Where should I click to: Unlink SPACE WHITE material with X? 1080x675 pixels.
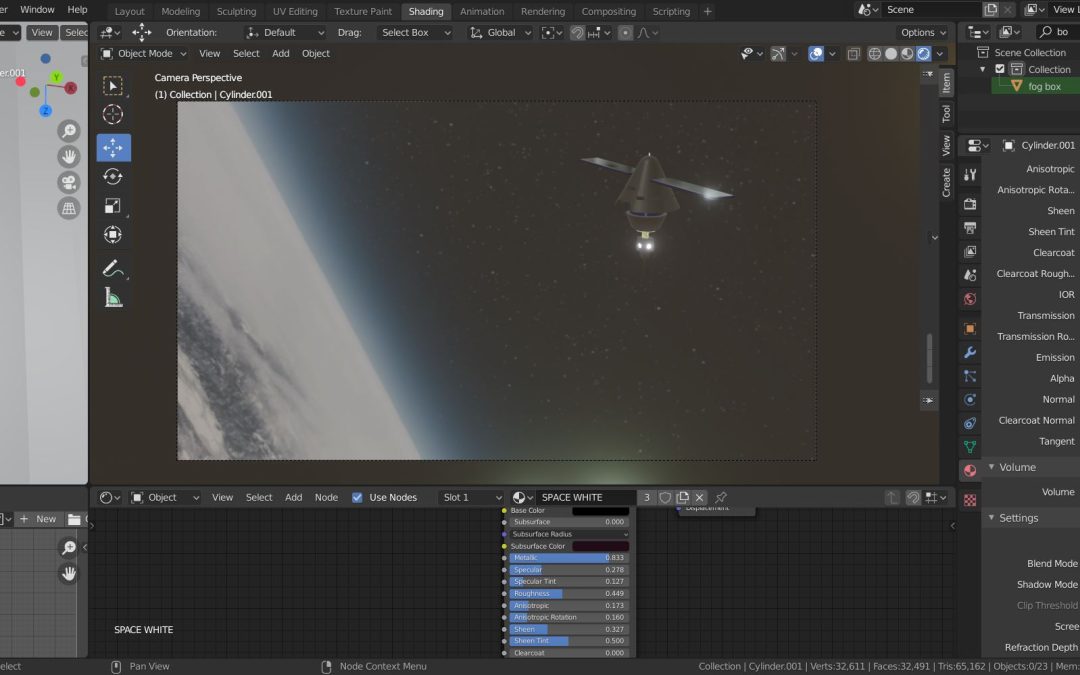699,497
